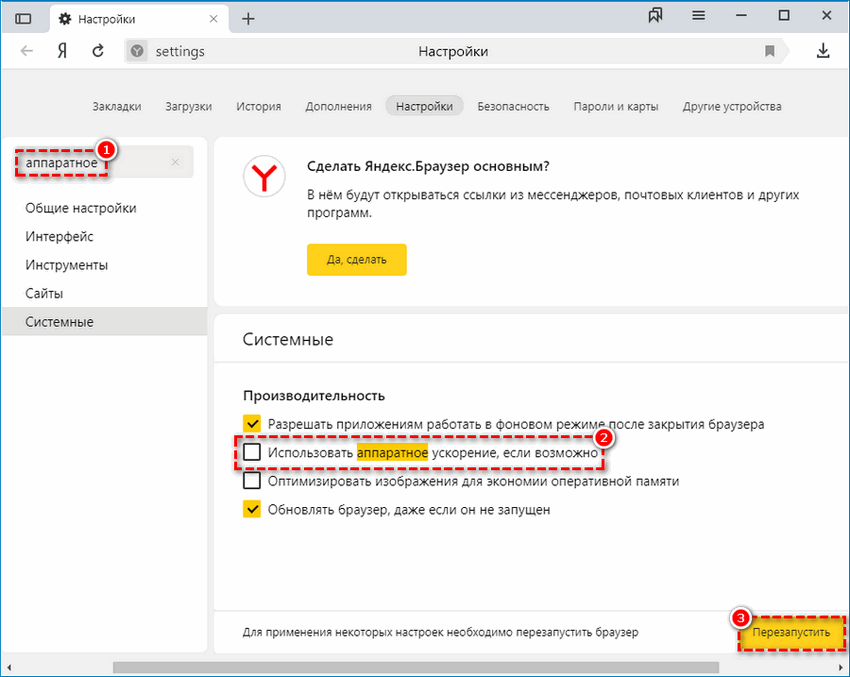This screenshot has height=677, width=850.
Task: Click the back navigation arrow
Action: point(27,51)
